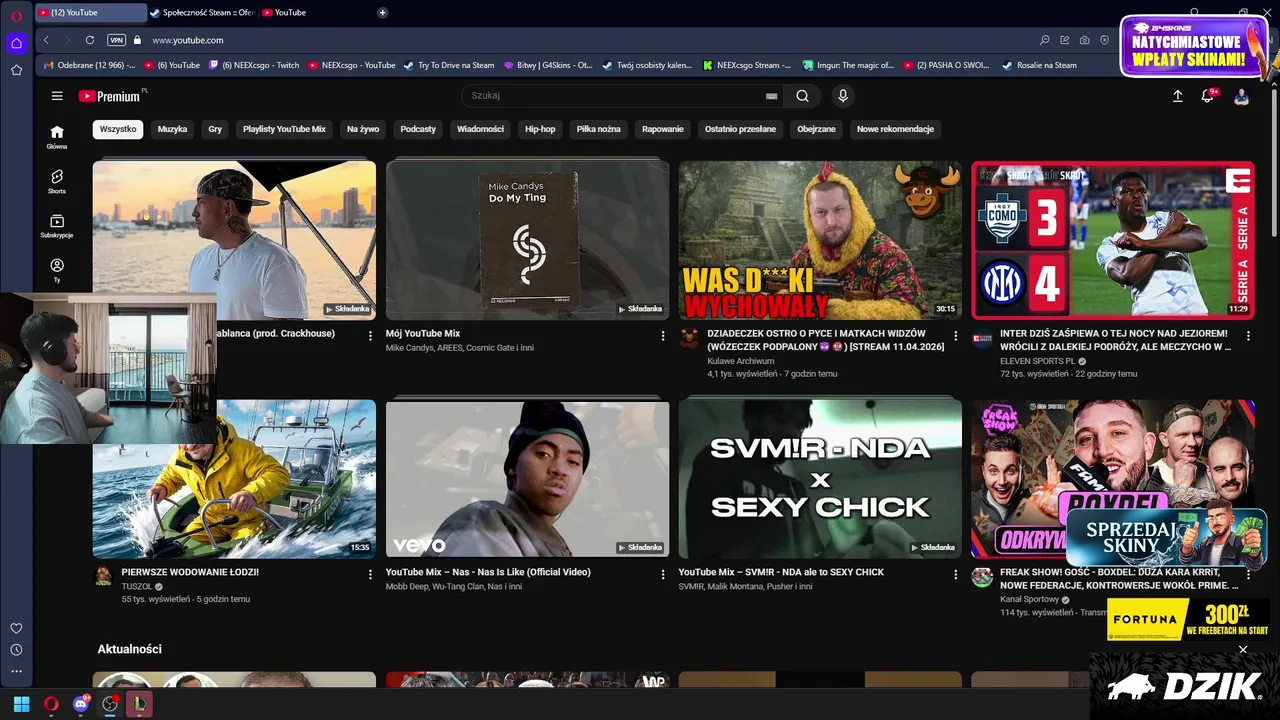Screen dimensions: 1280x720
Task: Select the Piłka nożna filter chip
Action: click(599, 129)
